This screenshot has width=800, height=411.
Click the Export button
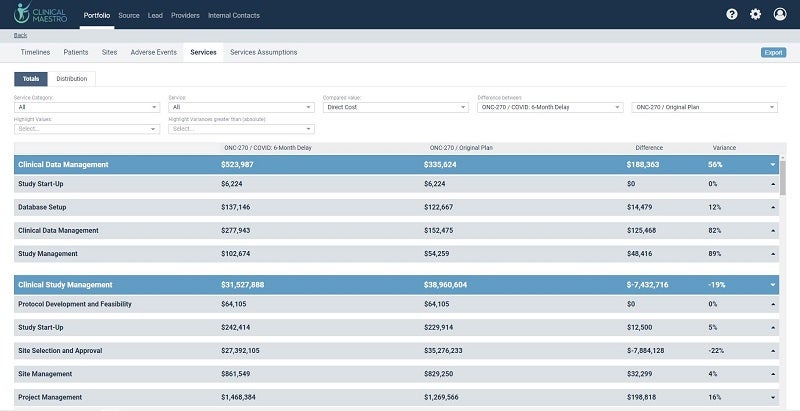click(x=773, y=52)
